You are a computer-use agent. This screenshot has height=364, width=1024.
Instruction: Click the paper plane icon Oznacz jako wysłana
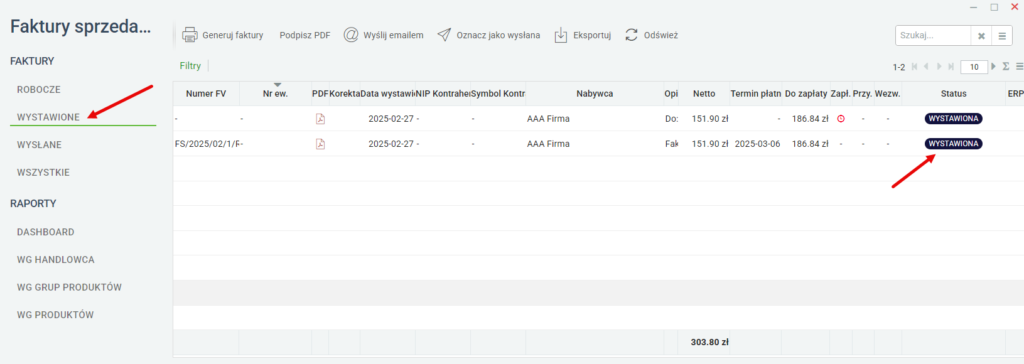[444, 35]
